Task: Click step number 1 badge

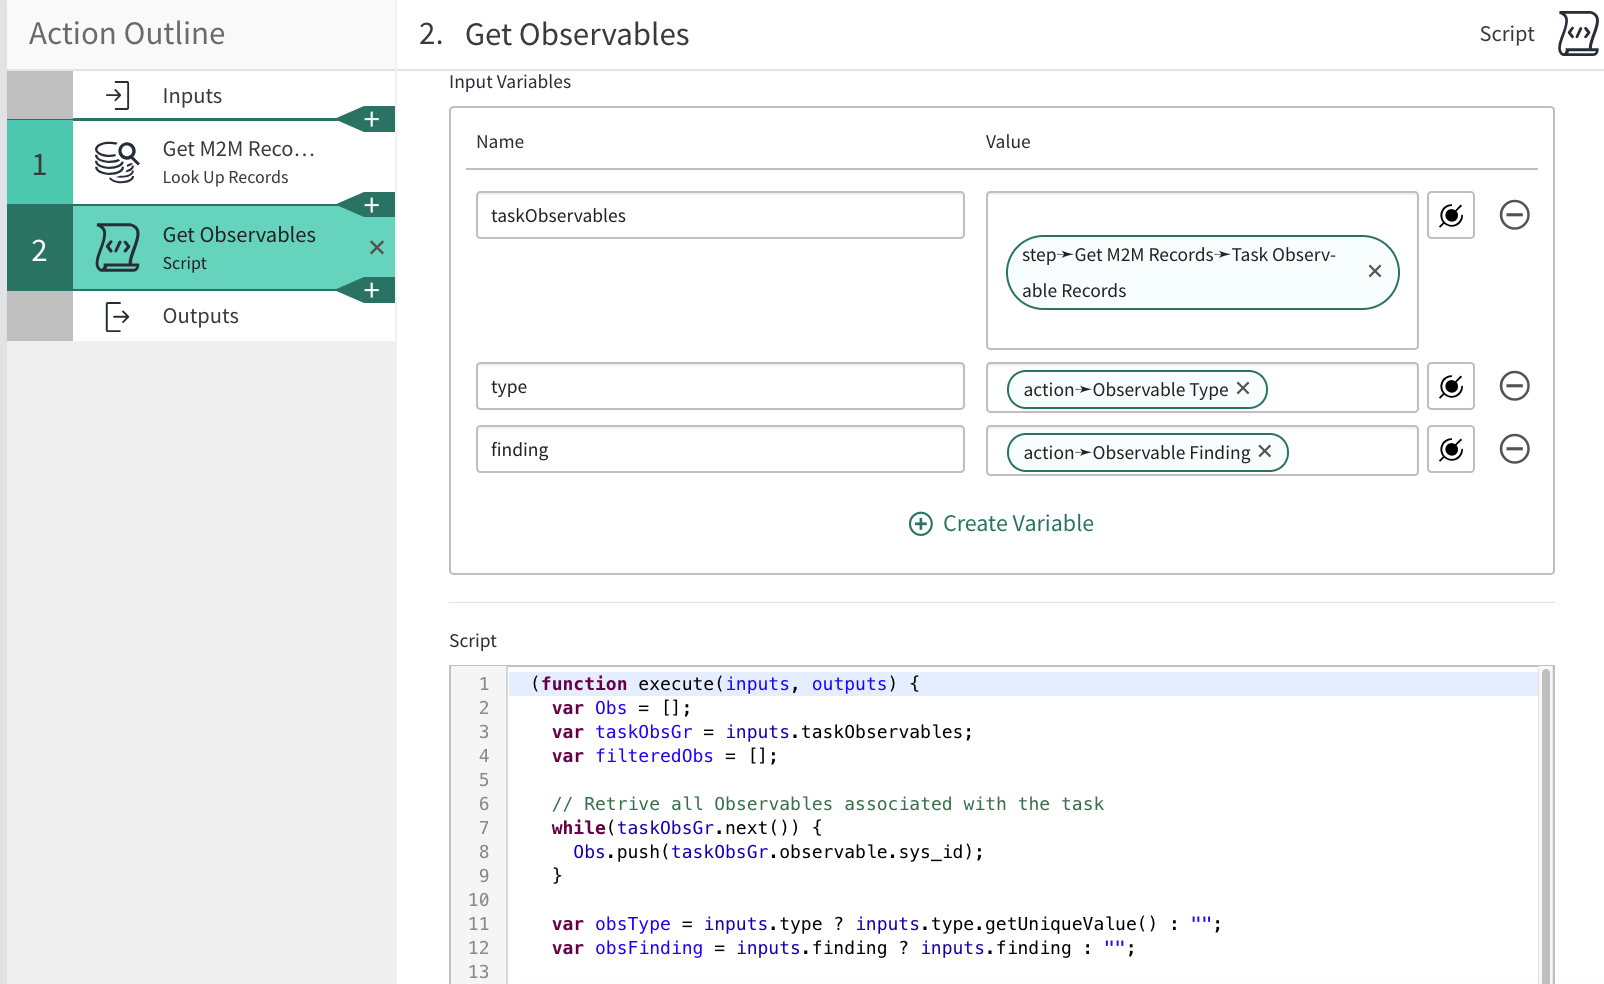Action: coord(40,163)
